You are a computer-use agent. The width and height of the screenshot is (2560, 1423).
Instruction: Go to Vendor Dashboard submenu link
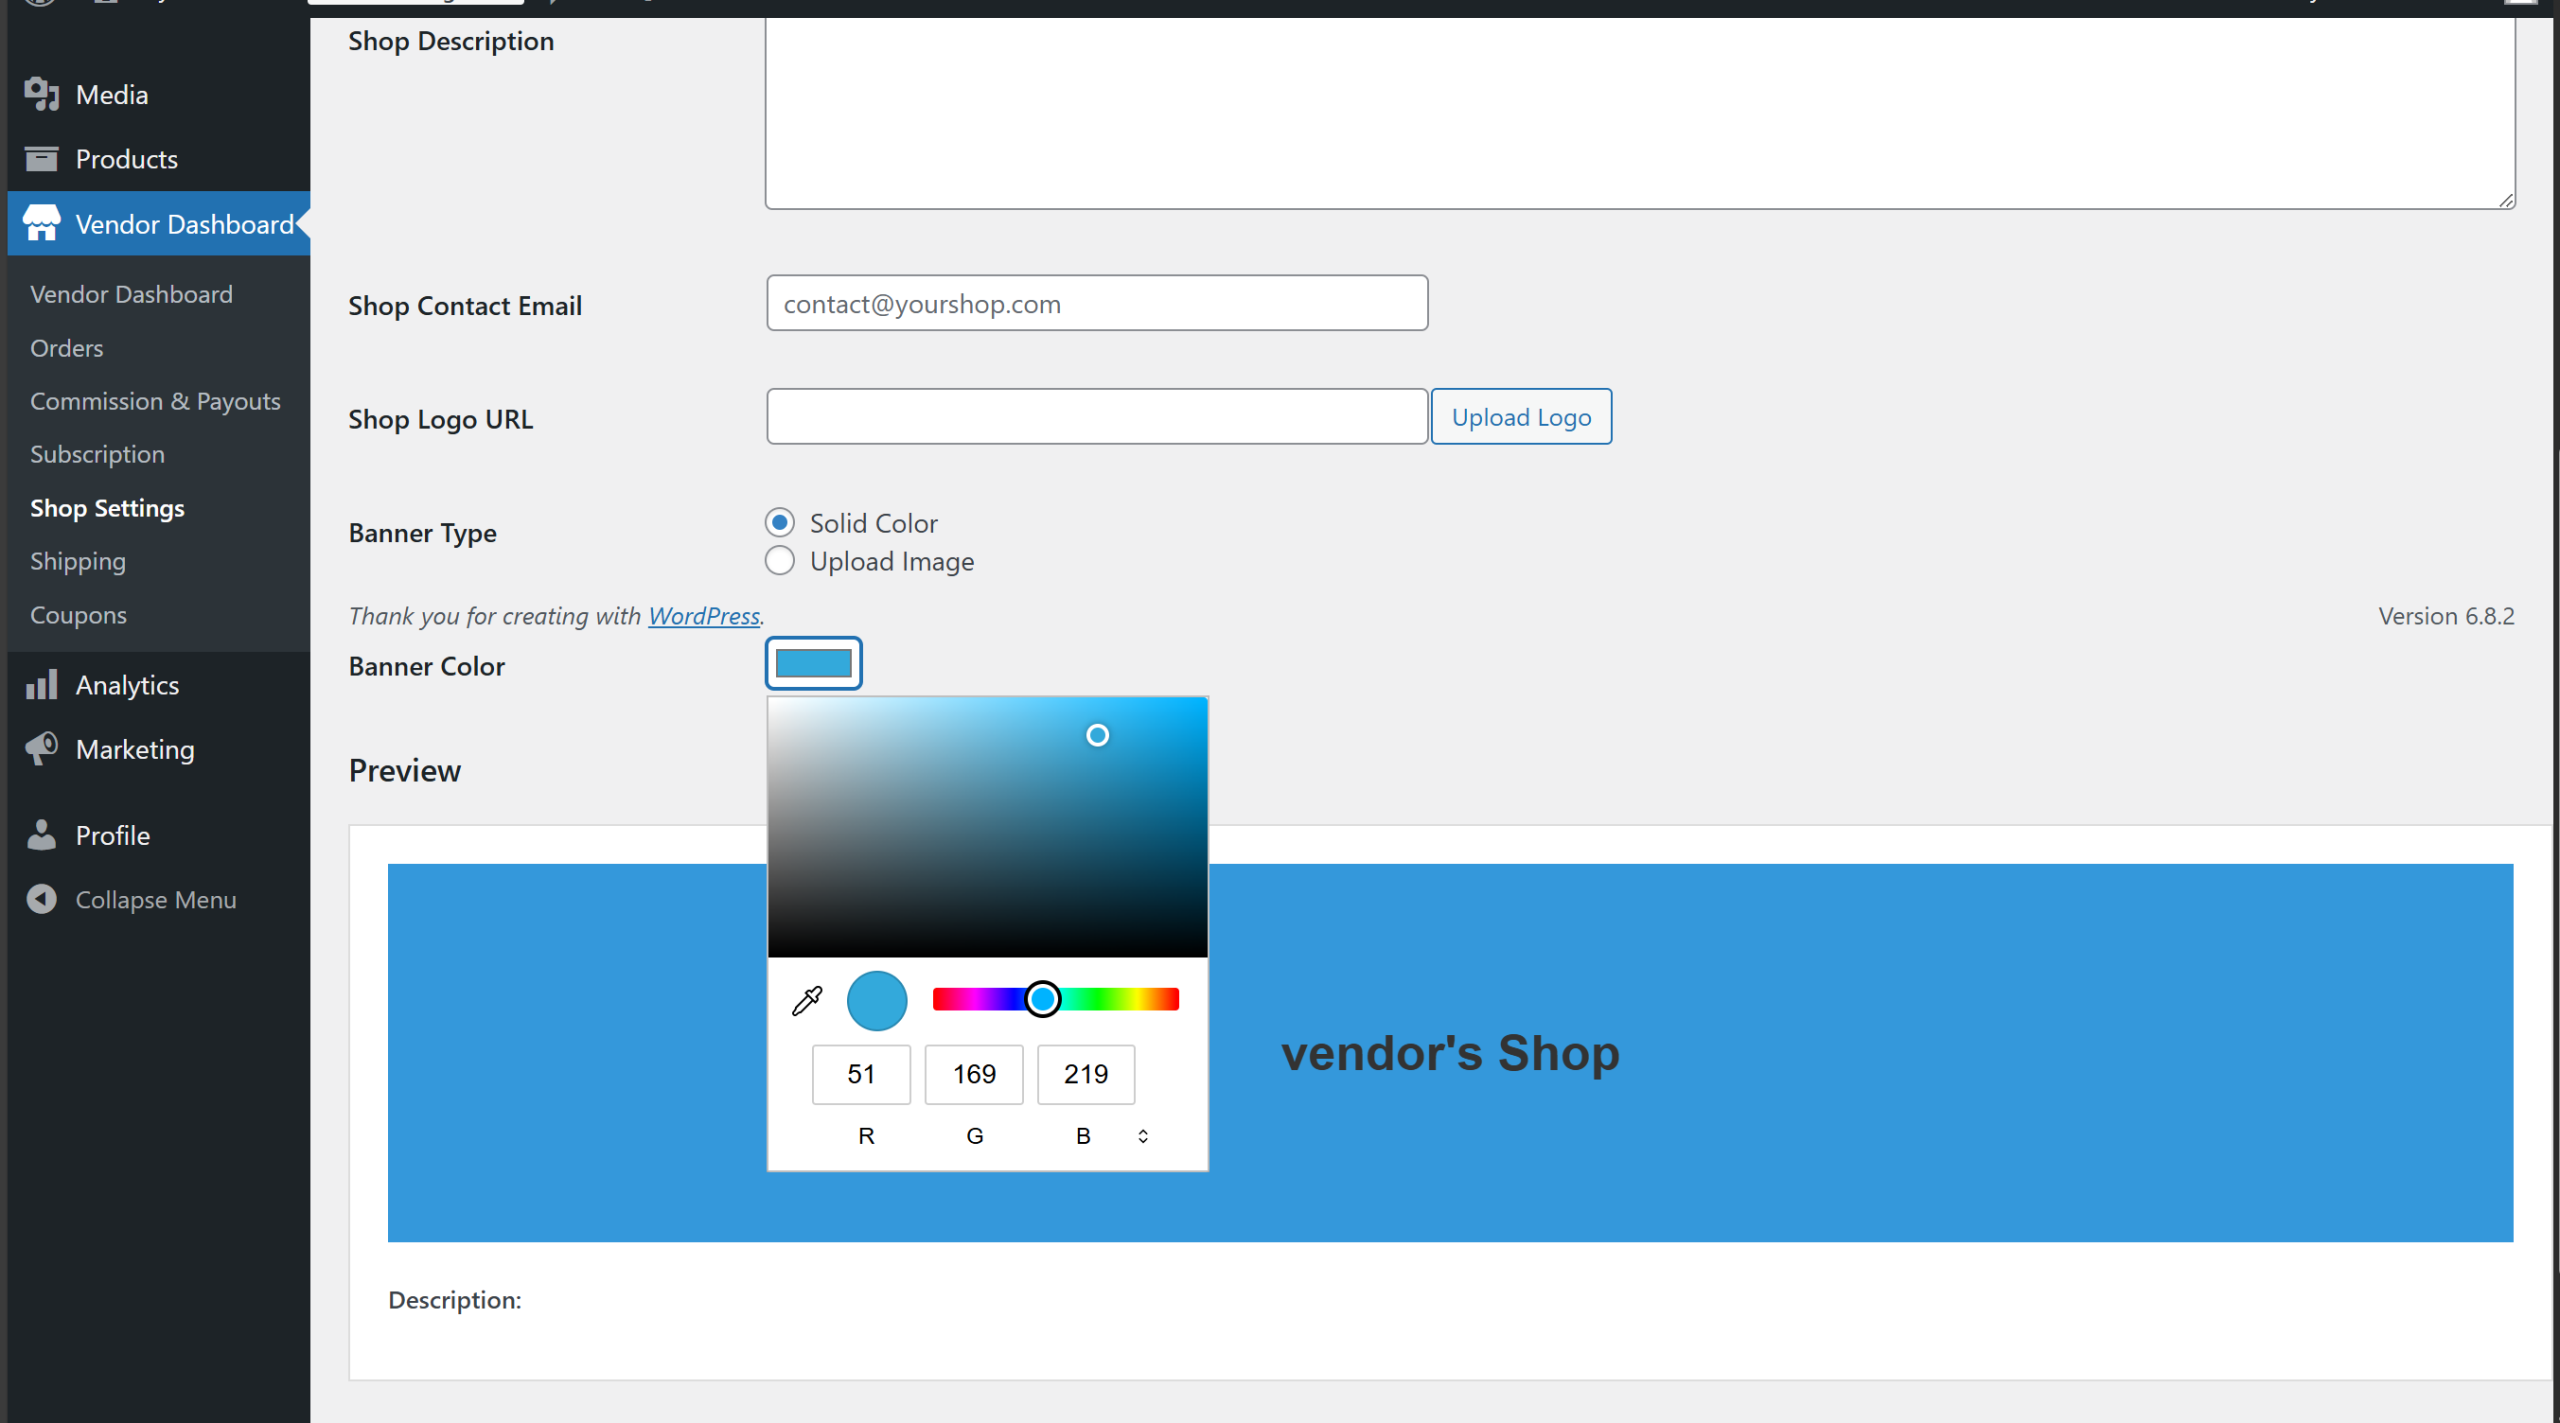[x=131, y=294]
